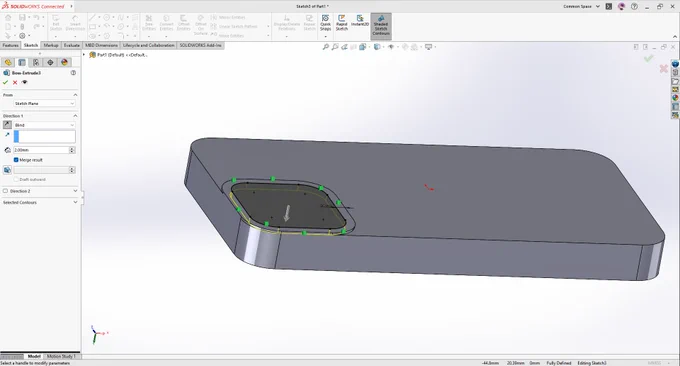Screen dimensions: 680x366
Task: Open the SOLIDWORKS Resources task pane icon
Action: coord(675,64)
